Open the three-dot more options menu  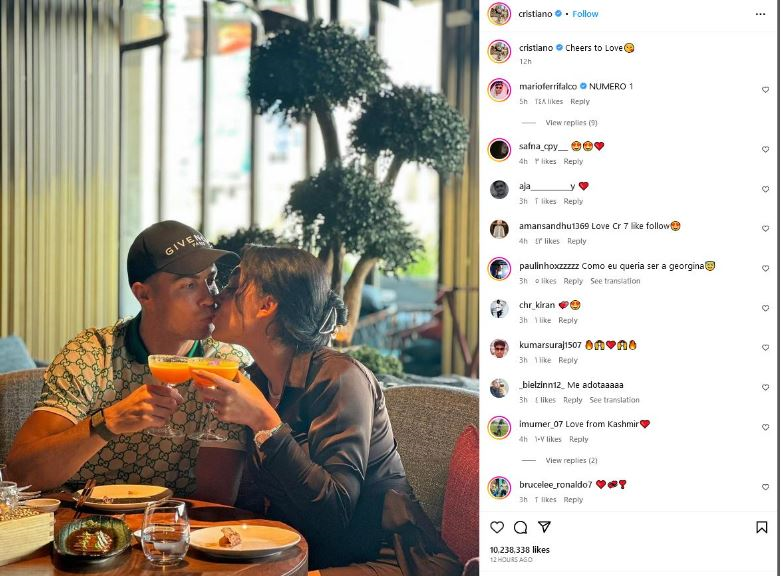[x=760, y=14]
